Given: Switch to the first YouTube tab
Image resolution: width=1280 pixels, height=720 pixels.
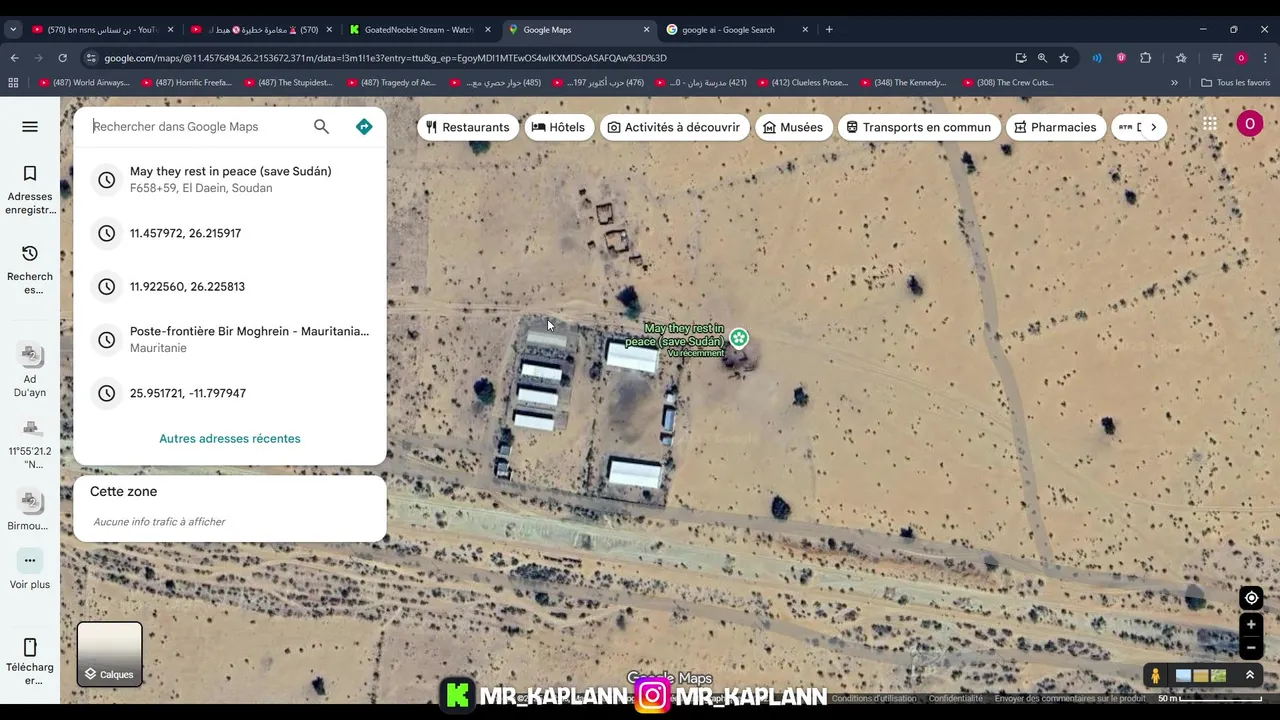Looking at the screenshot, I should click(103, 30).
